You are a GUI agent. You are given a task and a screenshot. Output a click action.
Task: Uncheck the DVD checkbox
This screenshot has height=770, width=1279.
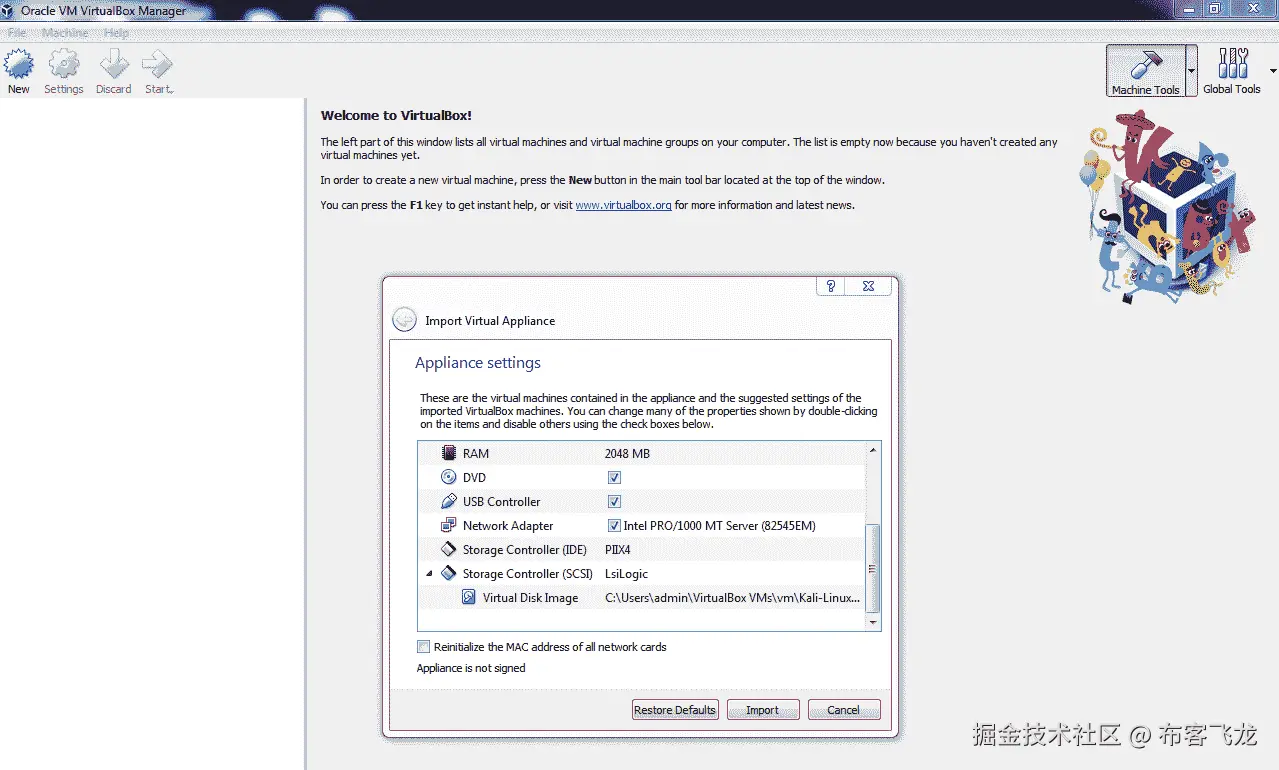click(614, 478)
